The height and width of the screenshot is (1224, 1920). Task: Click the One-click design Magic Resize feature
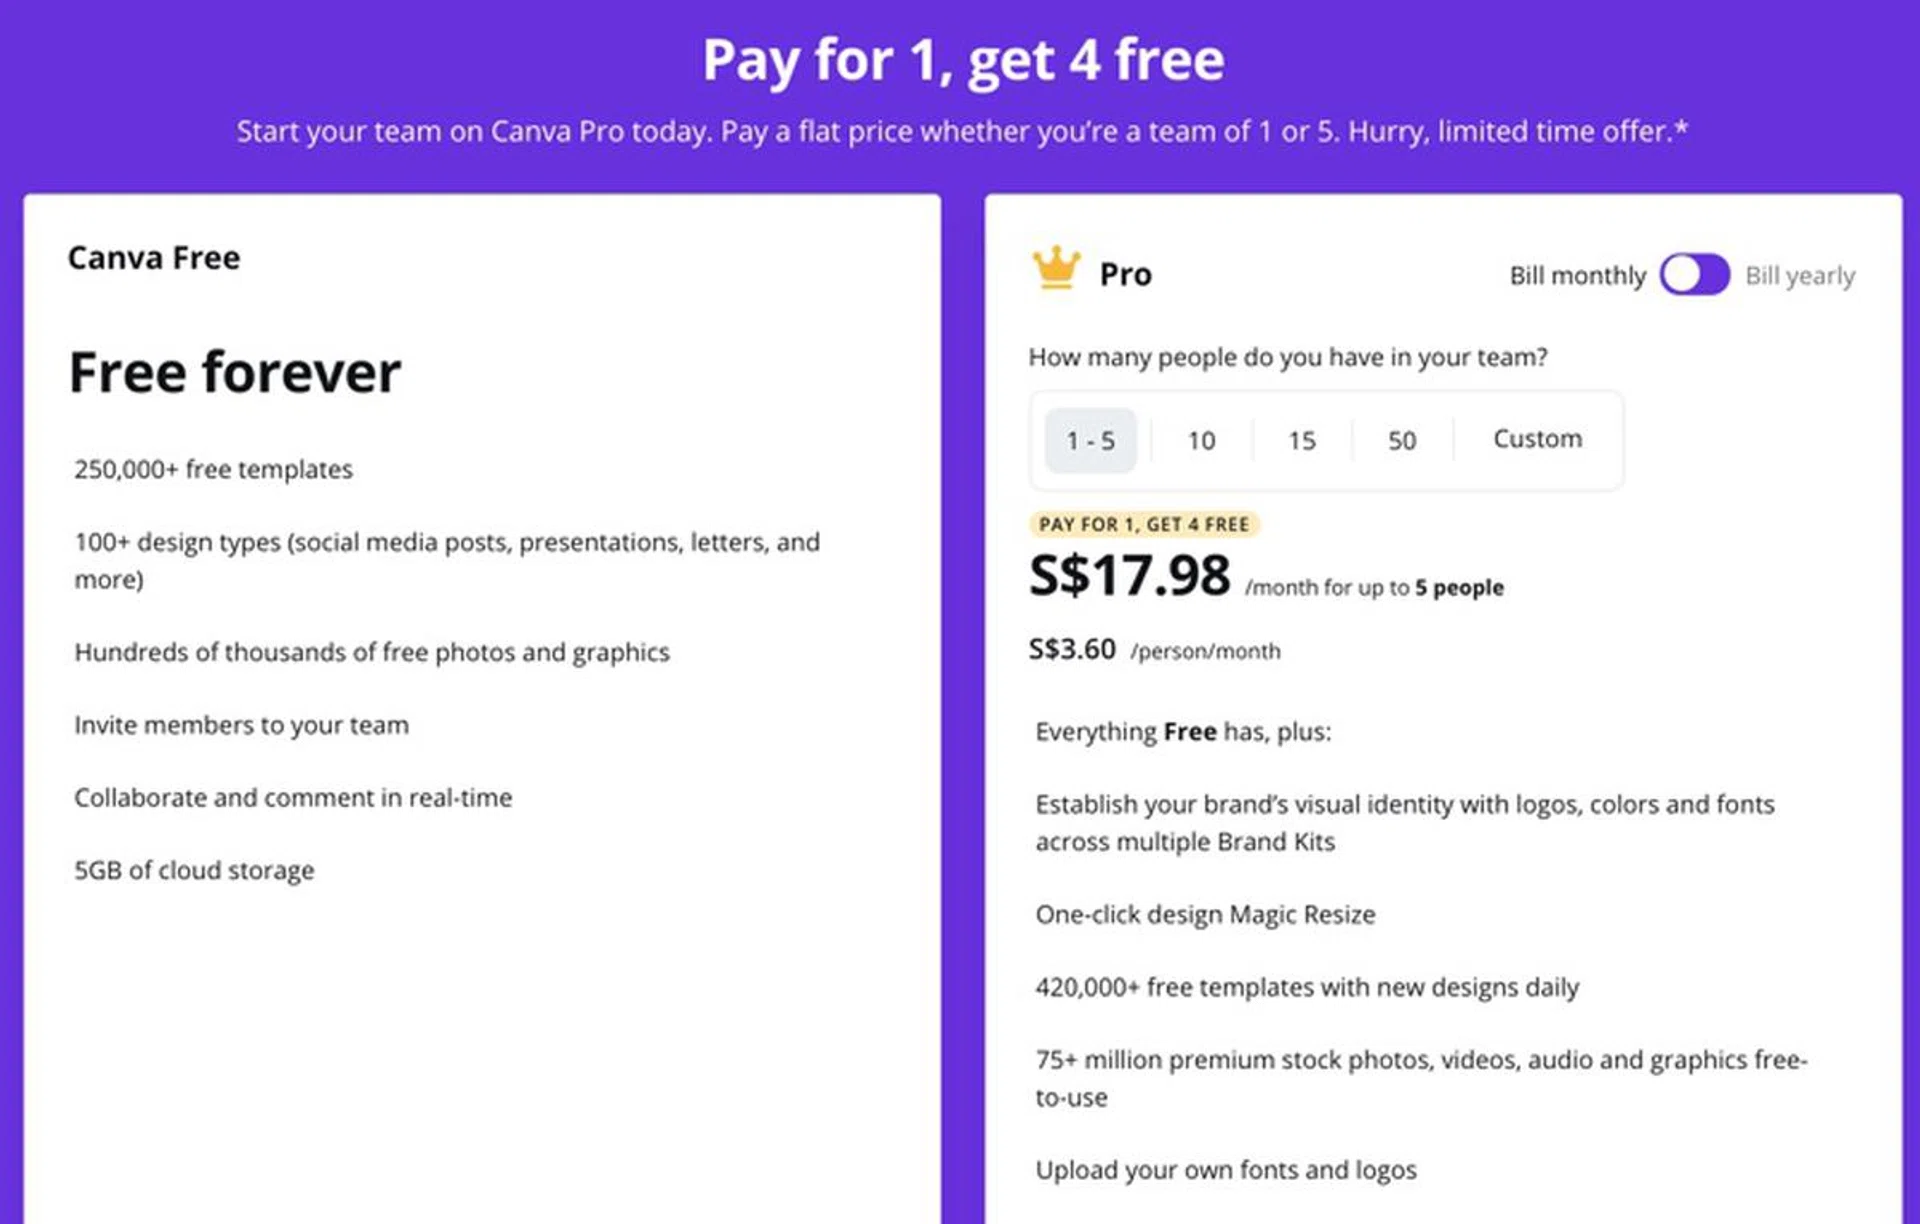pos(1205,914)
